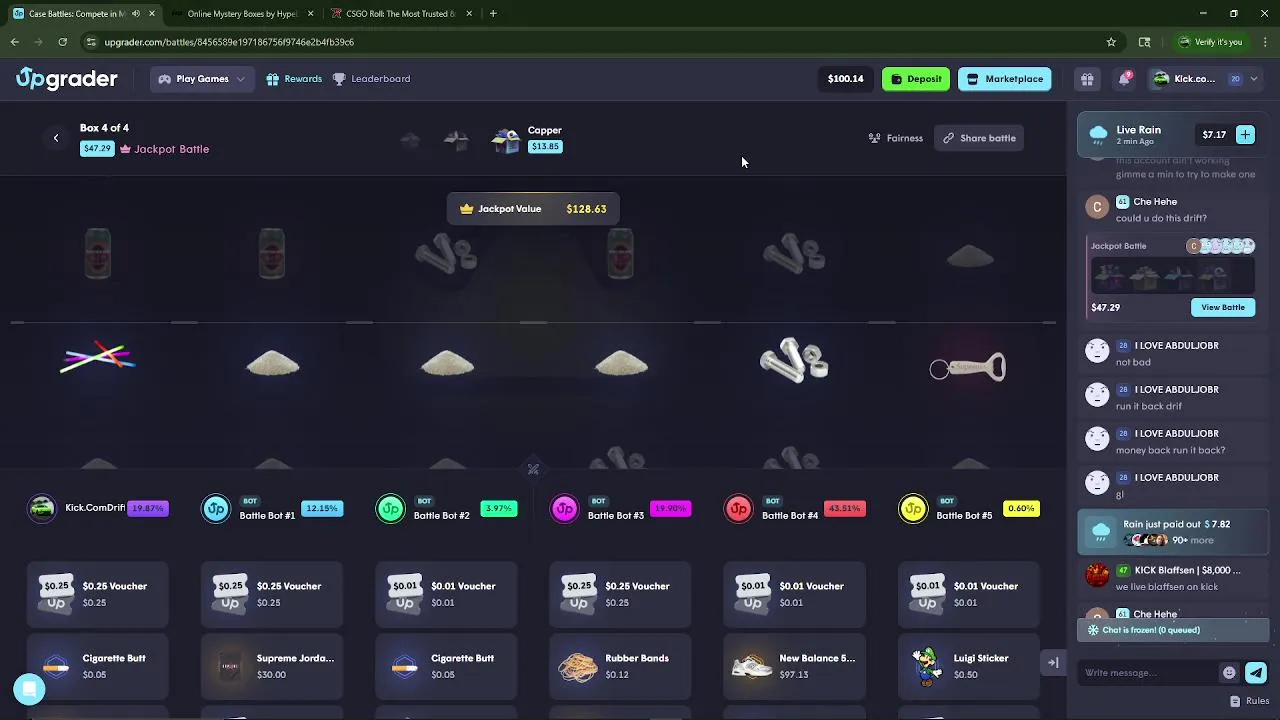1280x720 pixels.
Task: Click Che Hehe's chat avatar
Action: tap(1097, 207)
